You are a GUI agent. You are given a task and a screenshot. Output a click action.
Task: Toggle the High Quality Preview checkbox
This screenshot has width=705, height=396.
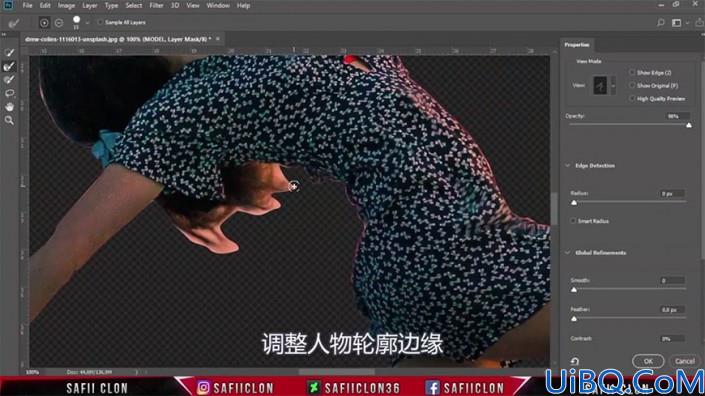pyautogui.click(x=632, y=98)
